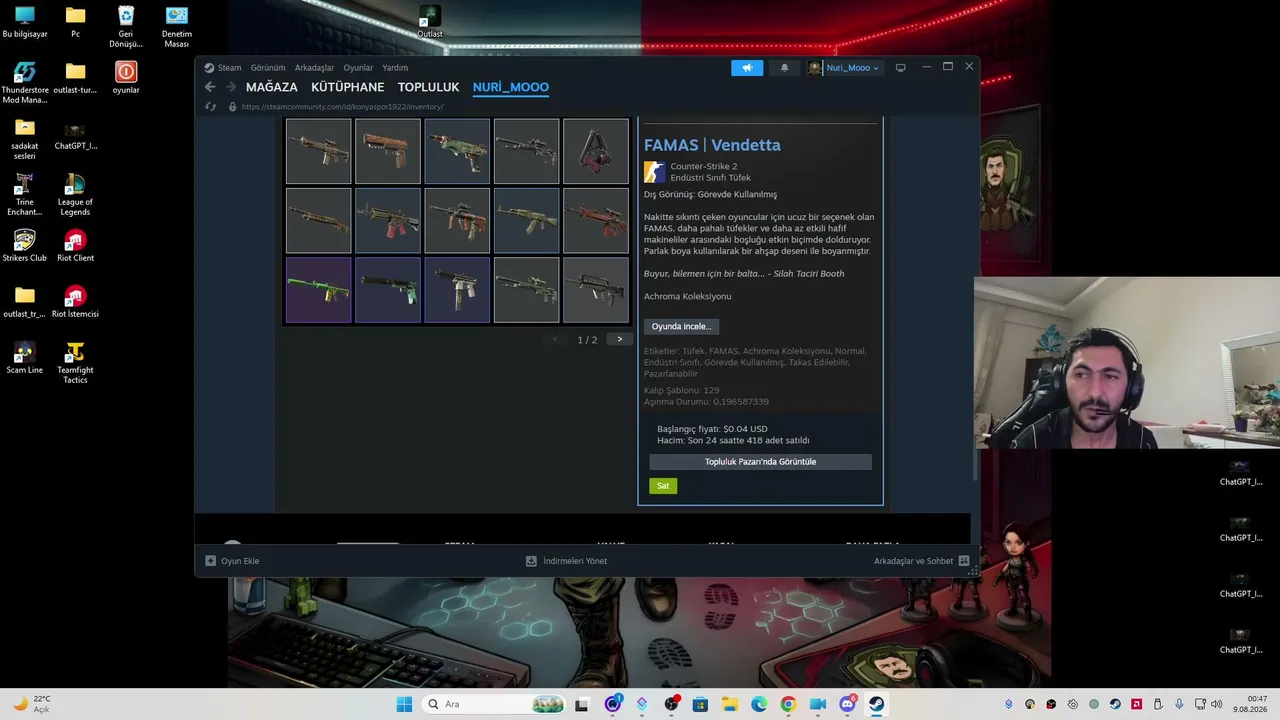Select the Riot Client desktop shortcut
1280x720 pixels.
coord(75,246)
